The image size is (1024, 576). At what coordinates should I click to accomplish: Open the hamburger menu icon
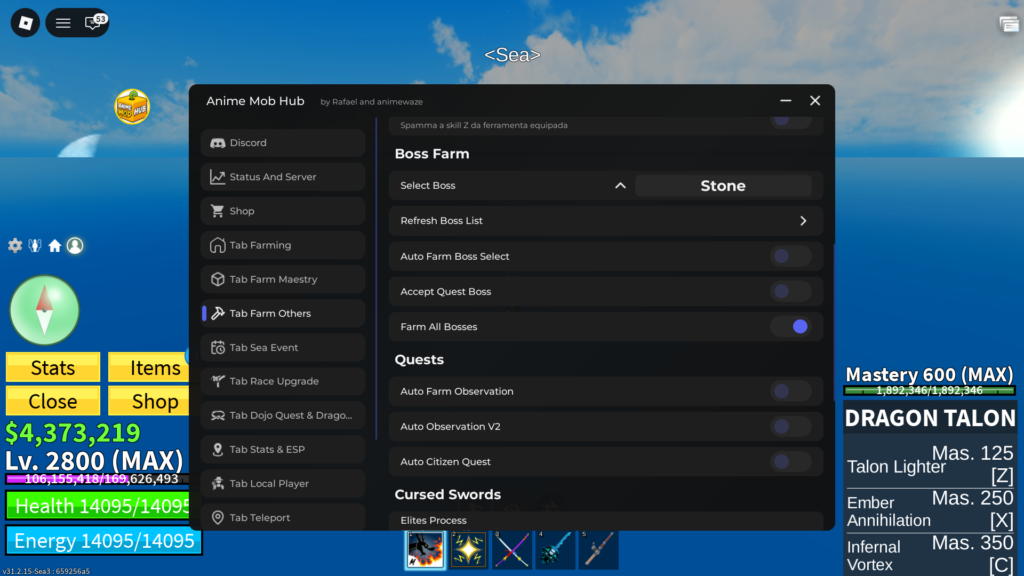63,24
